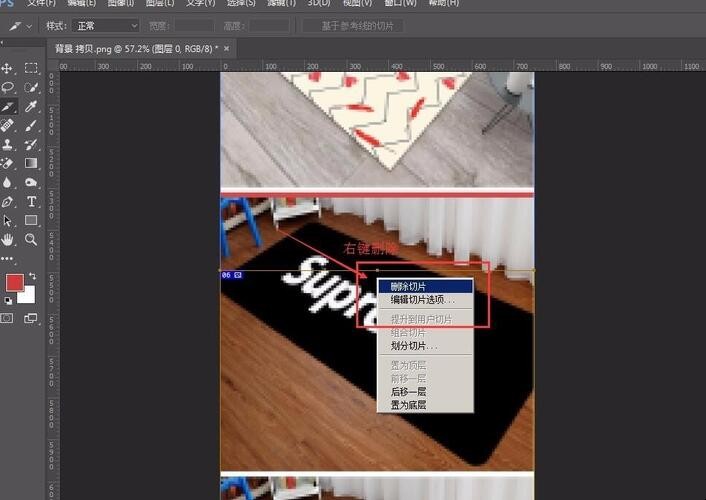Select the Move tool
This screenshot has height=500, width=706.
tap(8, 68)
